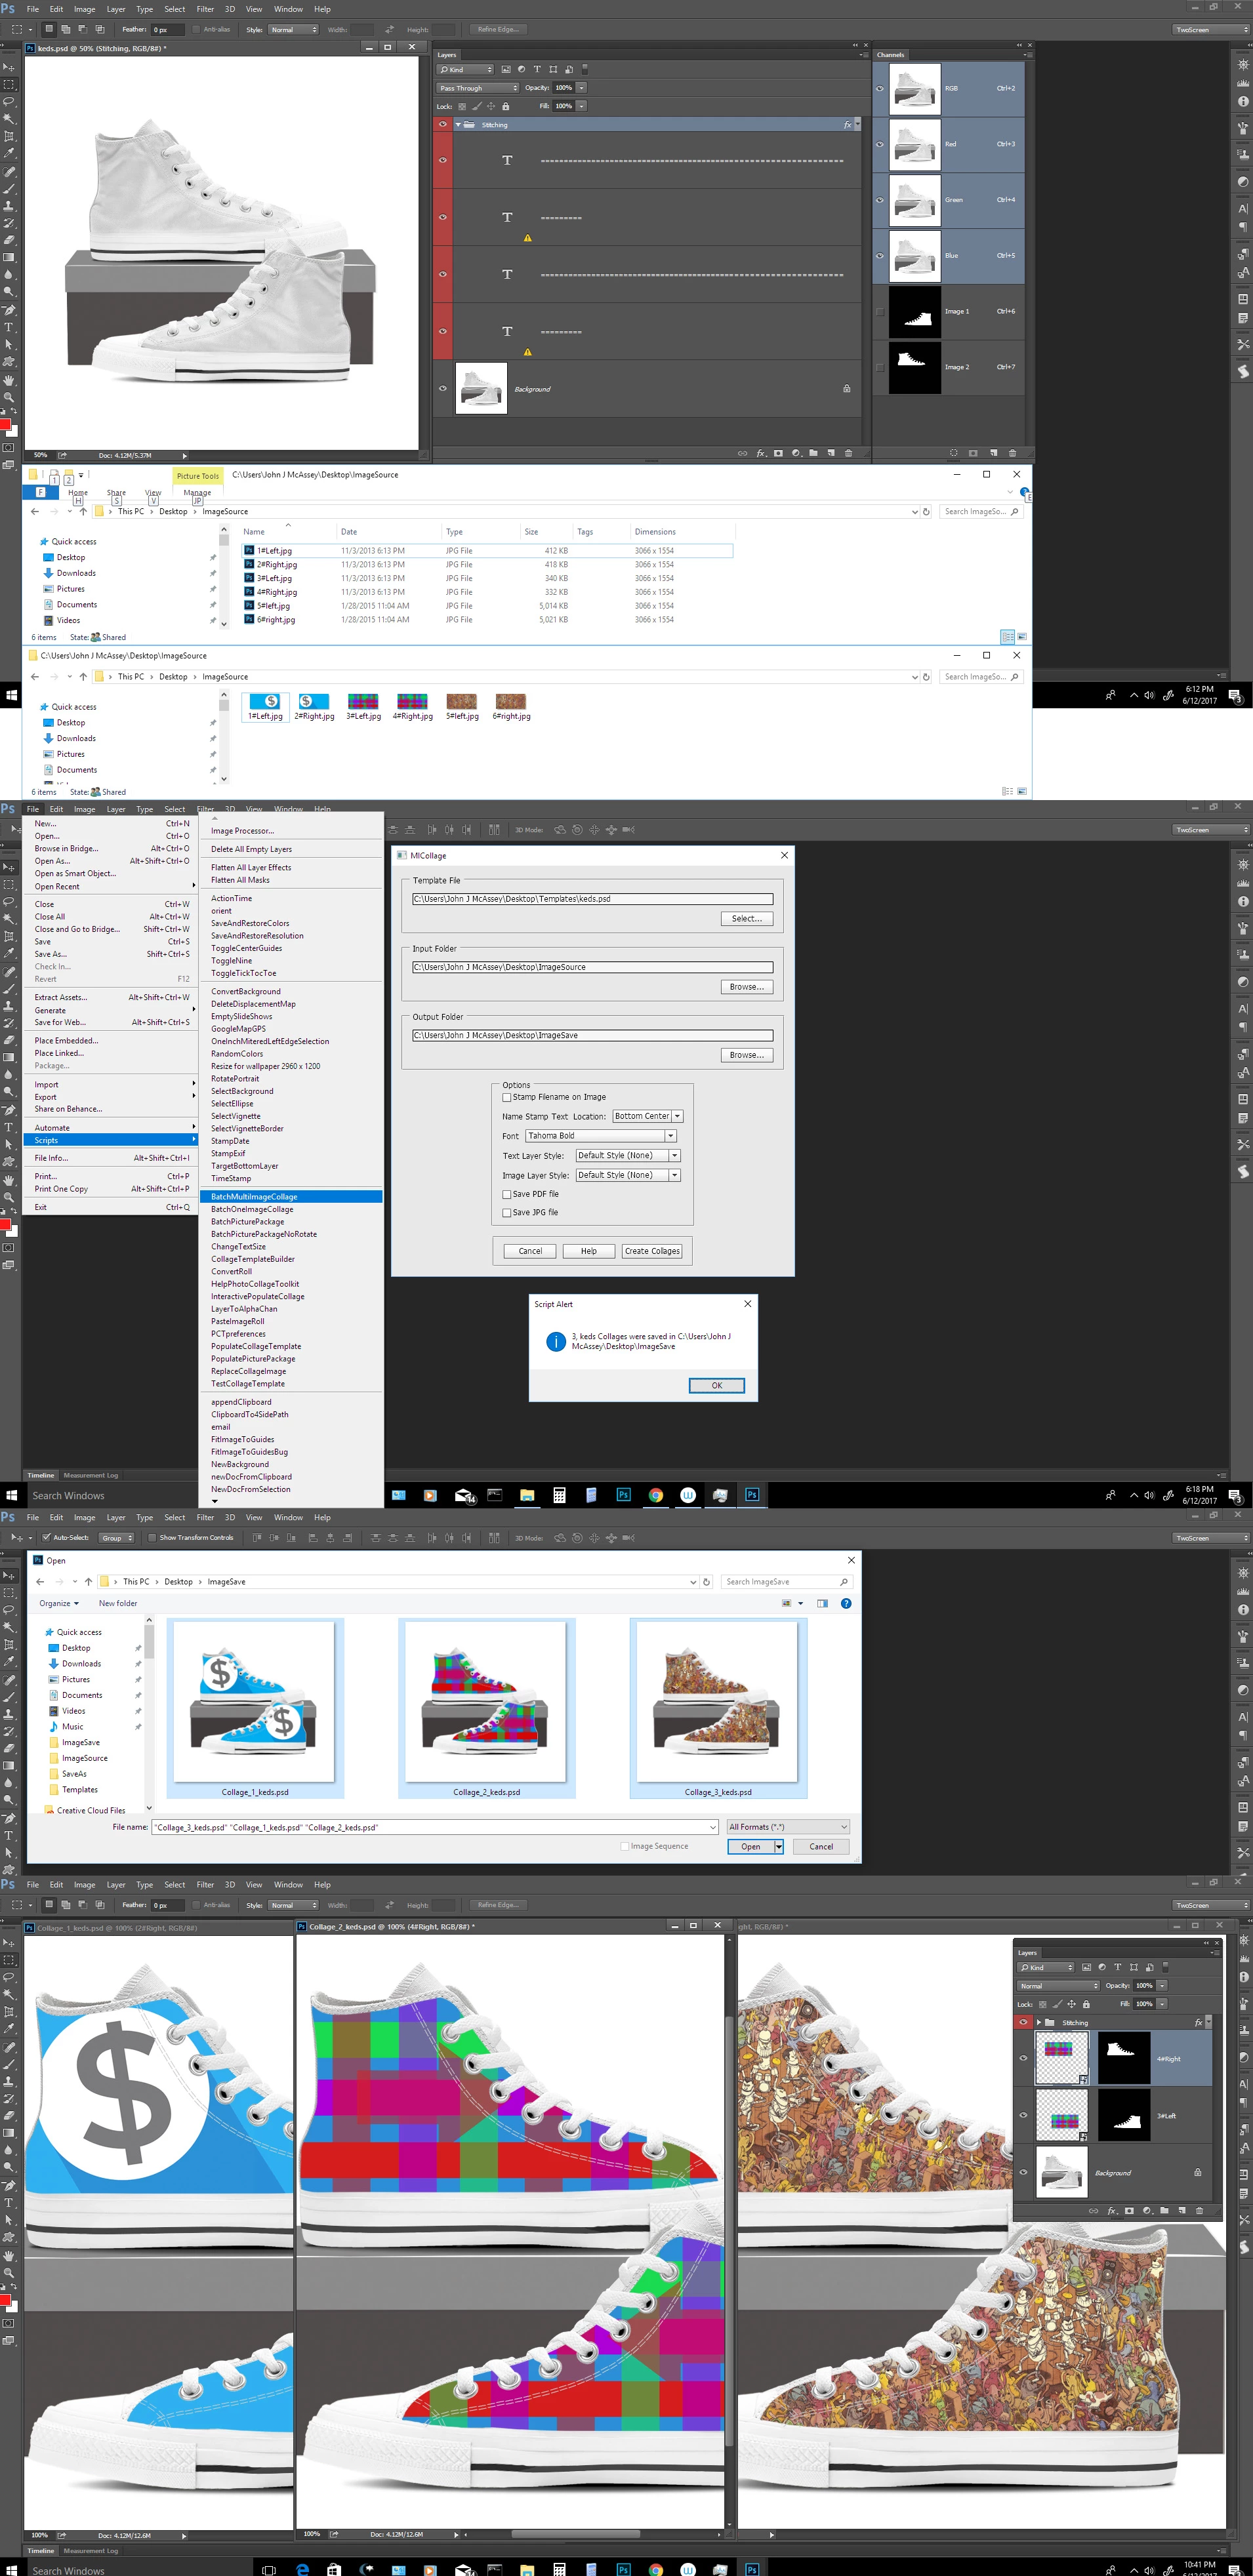Open the Group auto-select dropdown
This screenshot has width=1253, height=2576.
(x=117, y=1538)
